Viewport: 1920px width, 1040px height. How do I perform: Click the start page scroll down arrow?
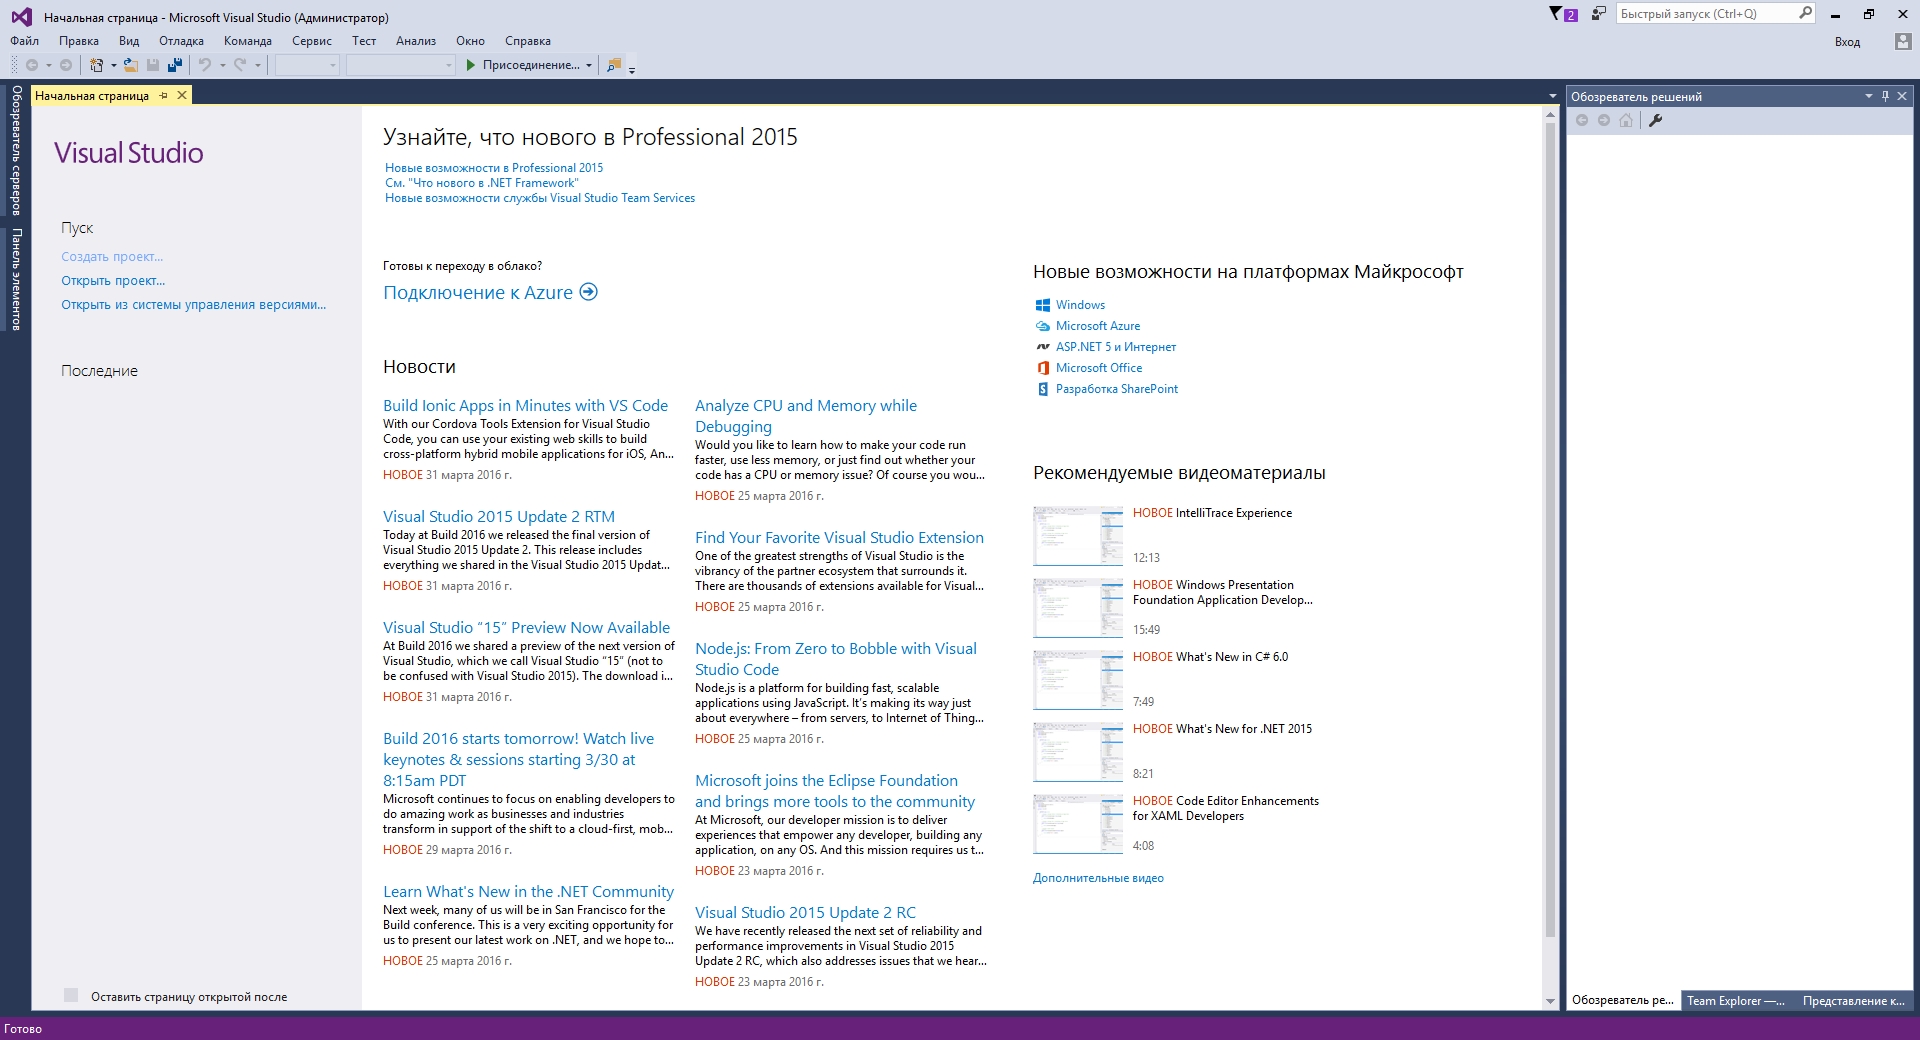pos(1550,1000)
